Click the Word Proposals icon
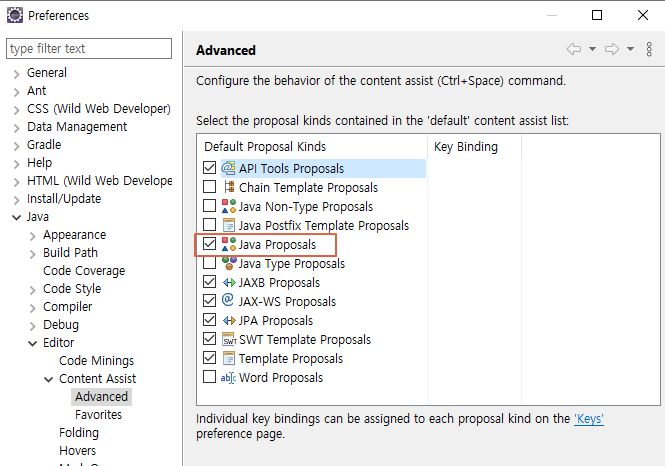This screenshot has height=466, width=665. [x=228, y=378]
